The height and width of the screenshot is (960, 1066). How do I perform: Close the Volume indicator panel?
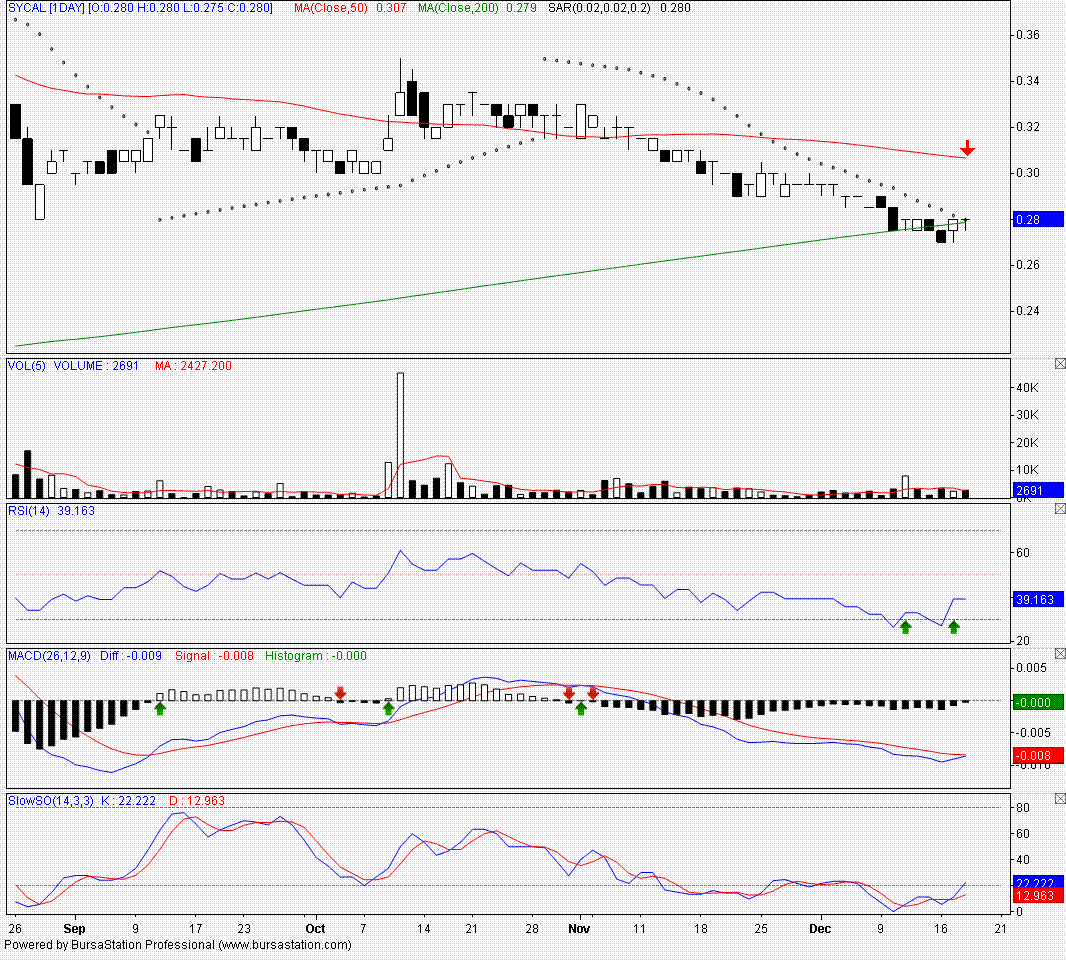tap(1060, 364)
